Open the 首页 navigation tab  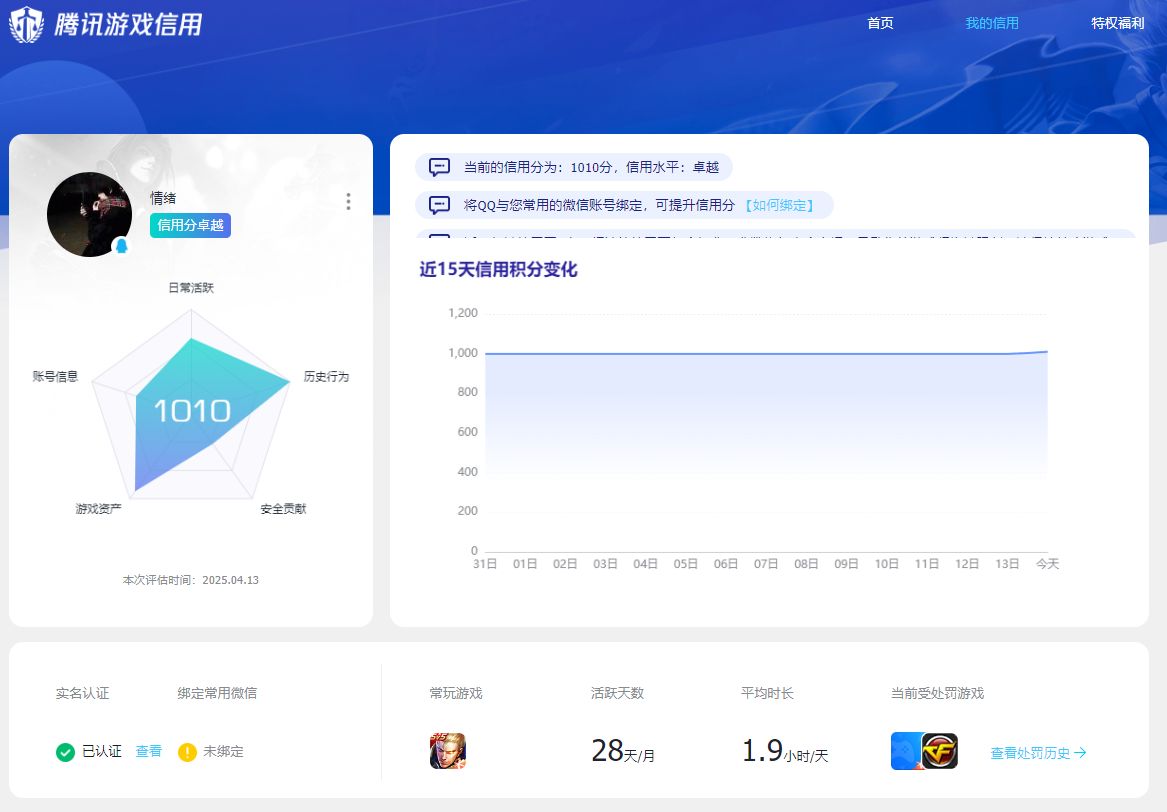pyautogui.click(x=880, y=23)
